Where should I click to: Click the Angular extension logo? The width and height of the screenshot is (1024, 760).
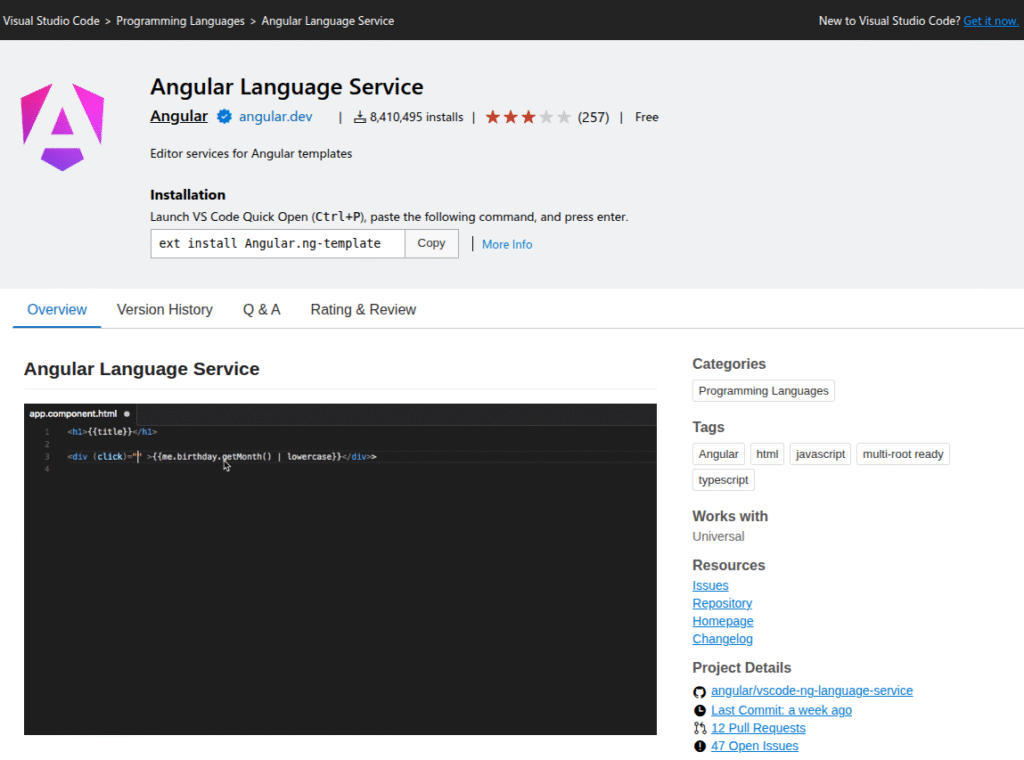coord(62,127)
